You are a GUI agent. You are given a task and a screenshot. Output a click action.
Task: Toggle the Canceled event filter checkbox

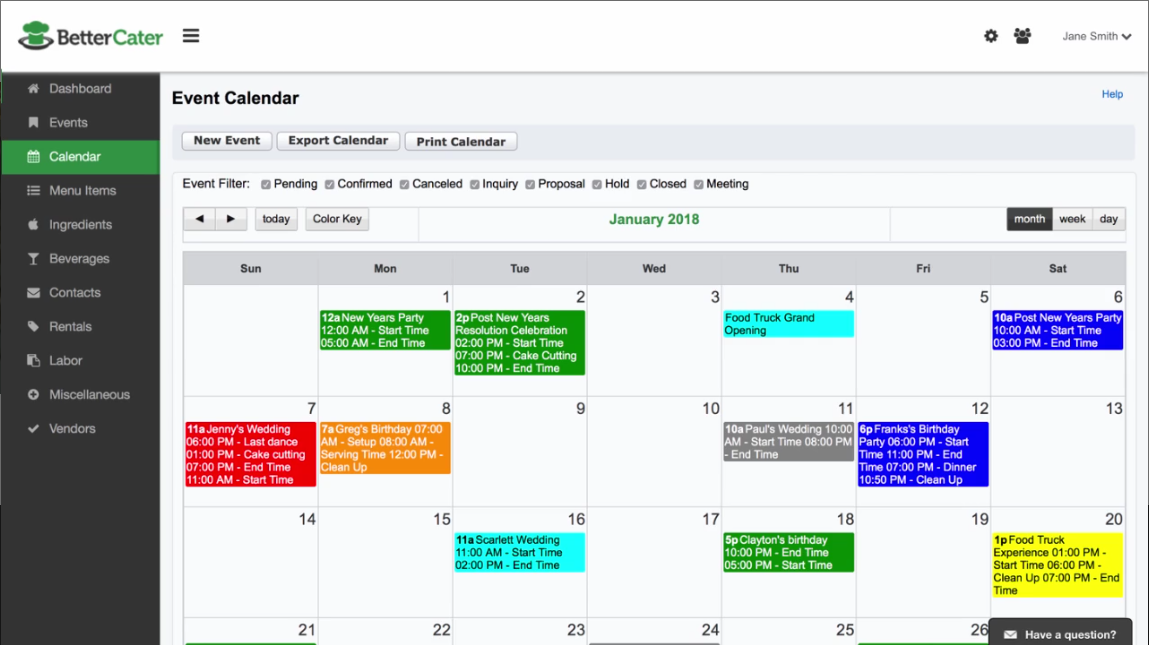tap(404, 185)
